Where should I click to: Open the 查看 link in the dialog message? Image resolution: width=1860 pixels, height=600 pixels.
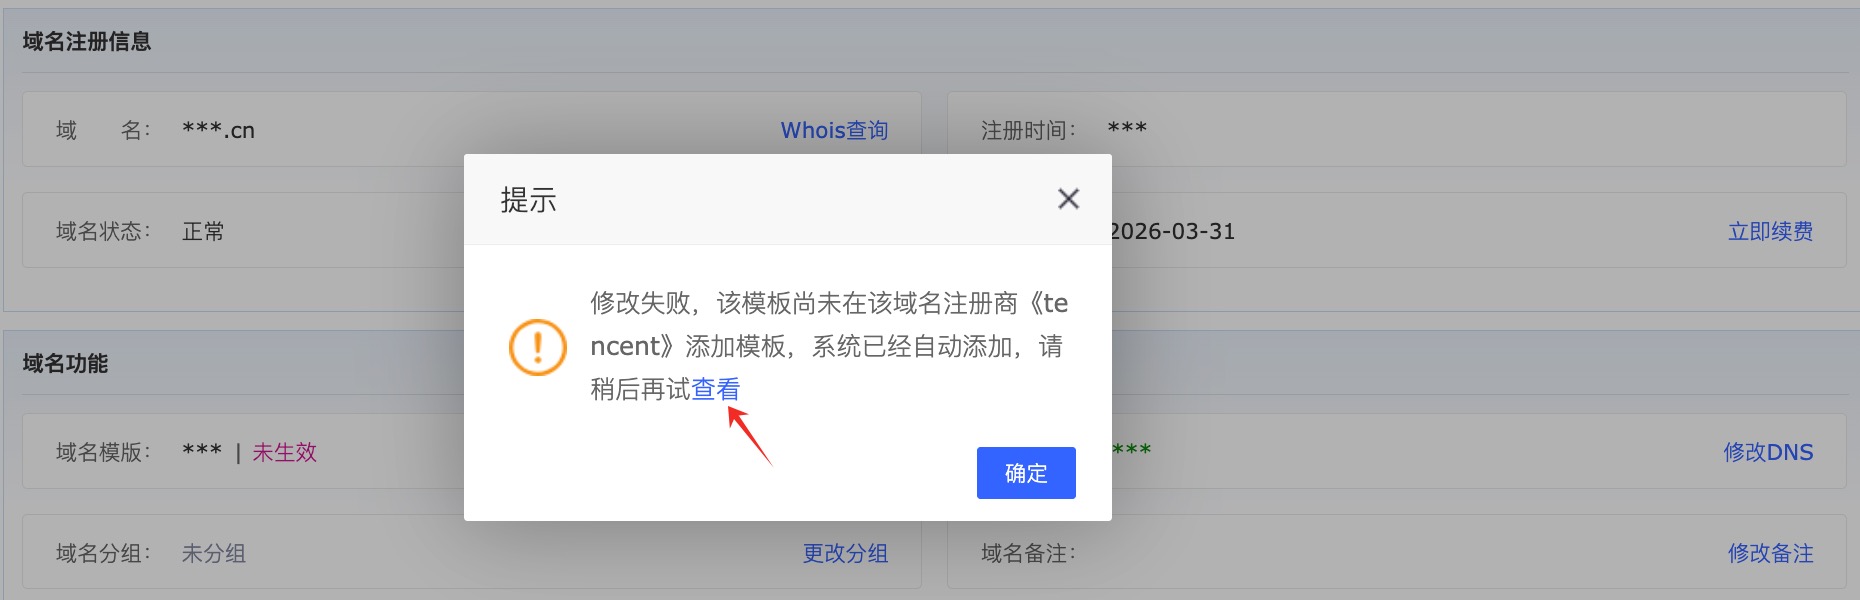coord(716,389)
